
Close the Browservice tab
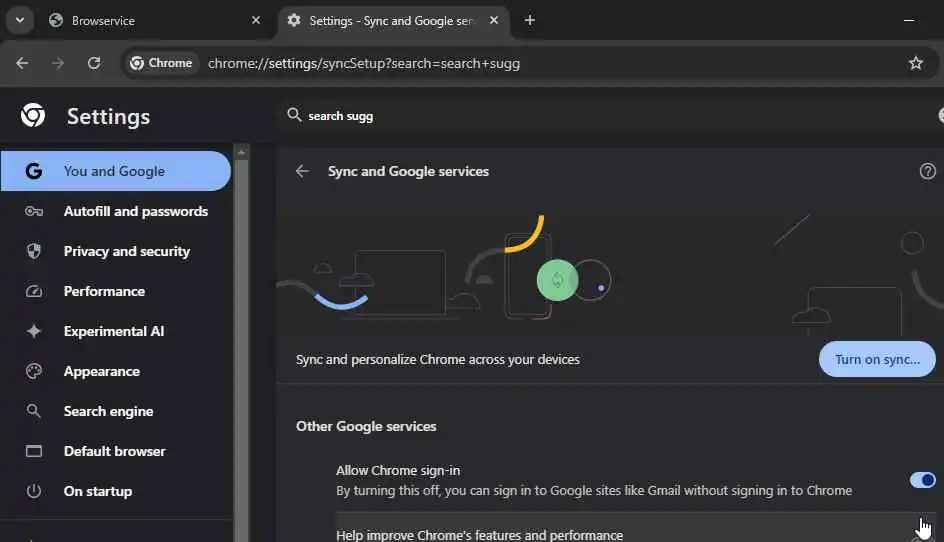pyautogui.click(x=256, y=20)
